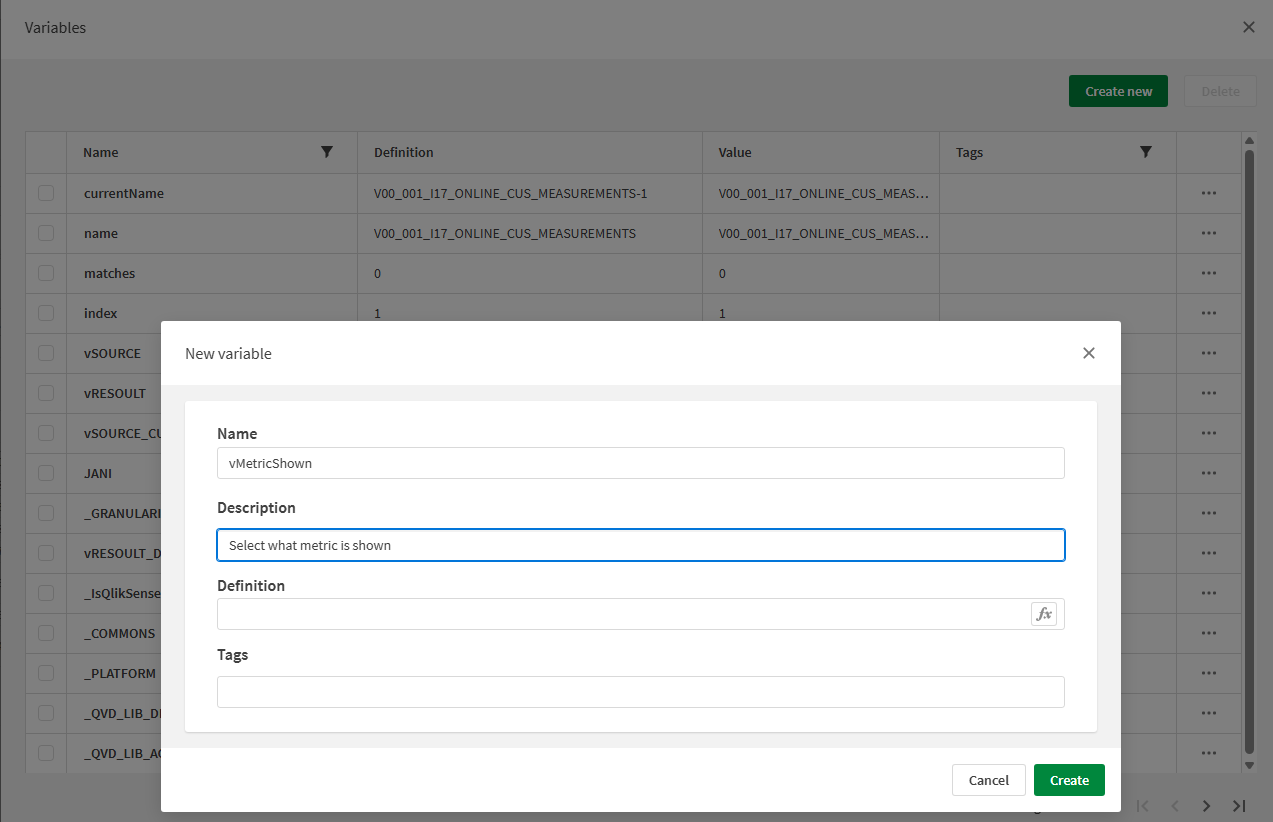The height and width of the screenshot is (822, 1273).
Task: Select the checkbox for name variable
Action: 46,233
